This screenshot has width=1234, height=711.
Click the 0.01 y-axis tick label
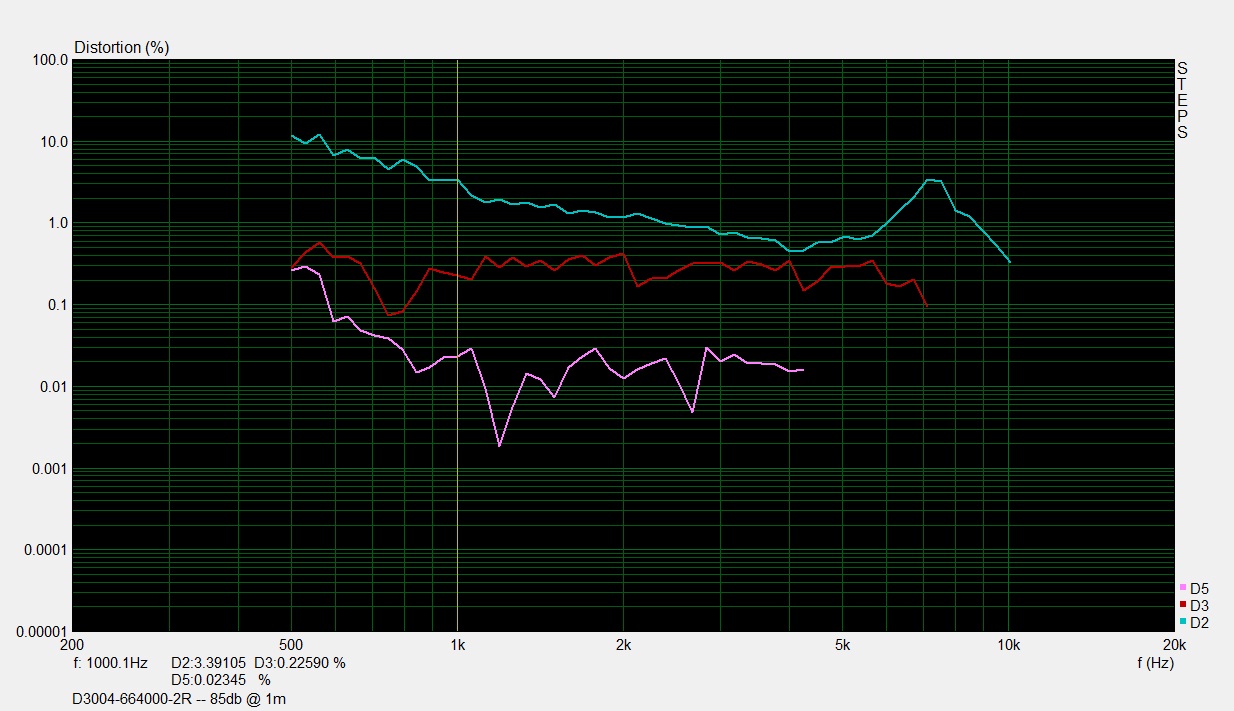point(54,387)
